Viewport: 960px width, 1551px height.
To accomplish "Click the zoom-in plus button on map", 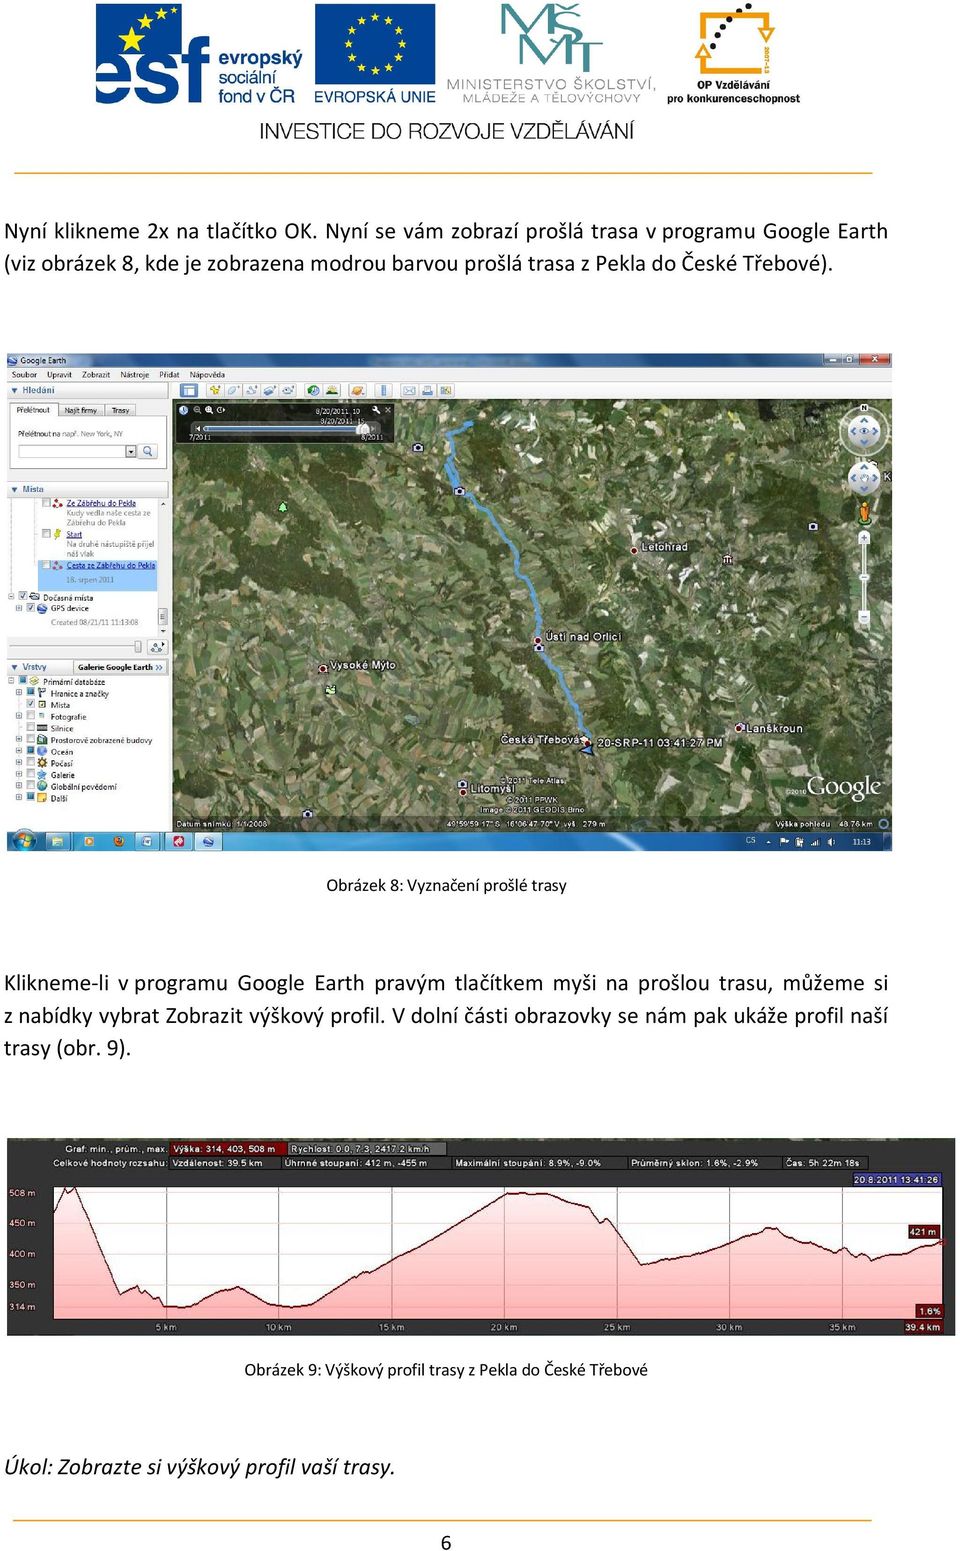I will 864,537.
